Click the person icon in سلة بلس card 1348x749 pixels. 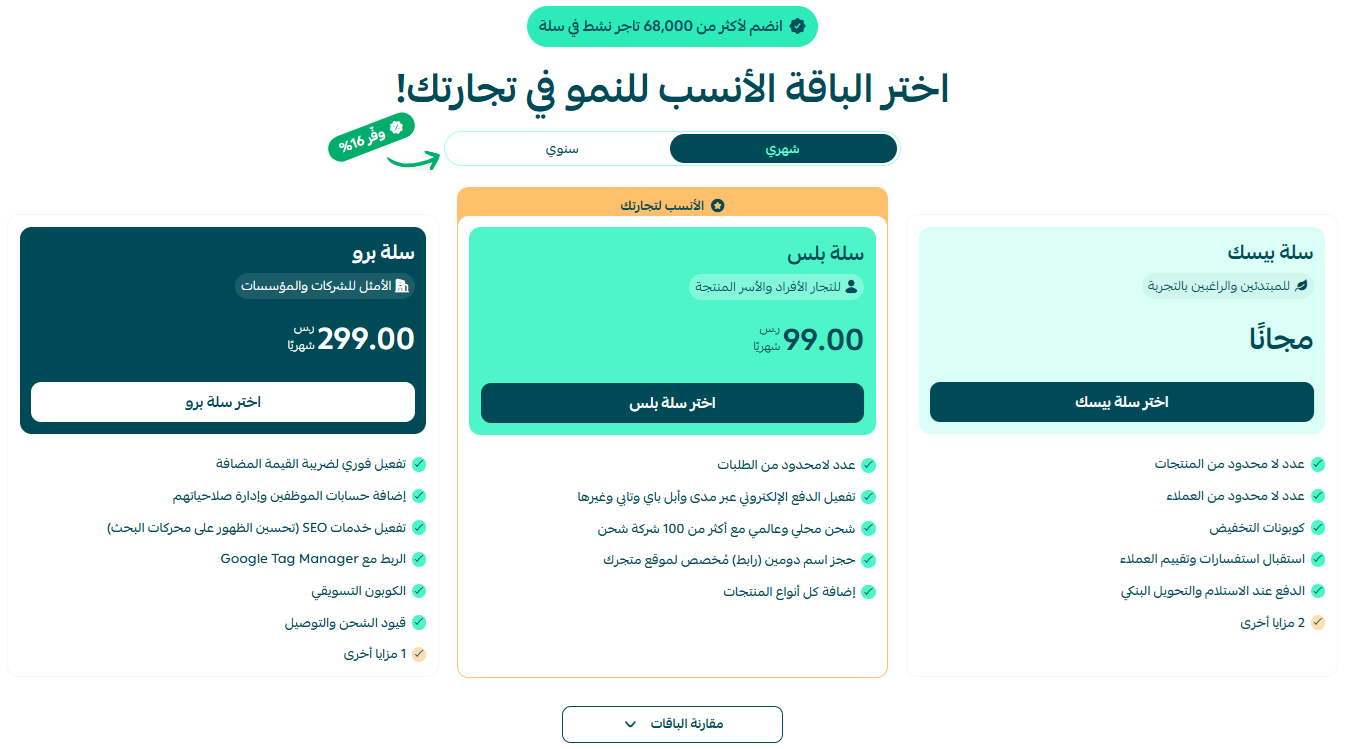[852, 287]
